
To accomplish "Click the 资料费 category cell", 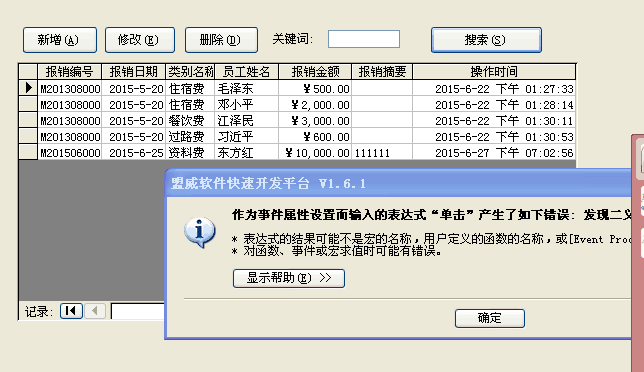I will [x=190, y=152].
